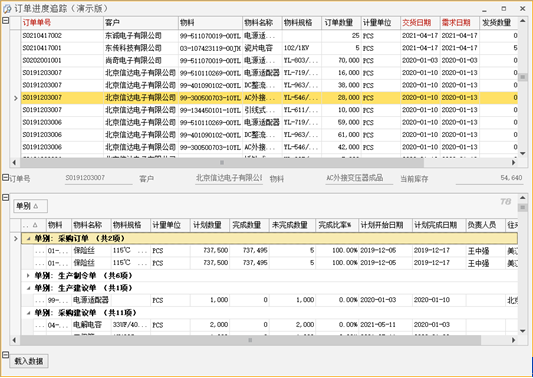The height and width of the screenshot is (378, 533).
Task: Click the lower grid scroll-up arrow
Action: [523, 198]
